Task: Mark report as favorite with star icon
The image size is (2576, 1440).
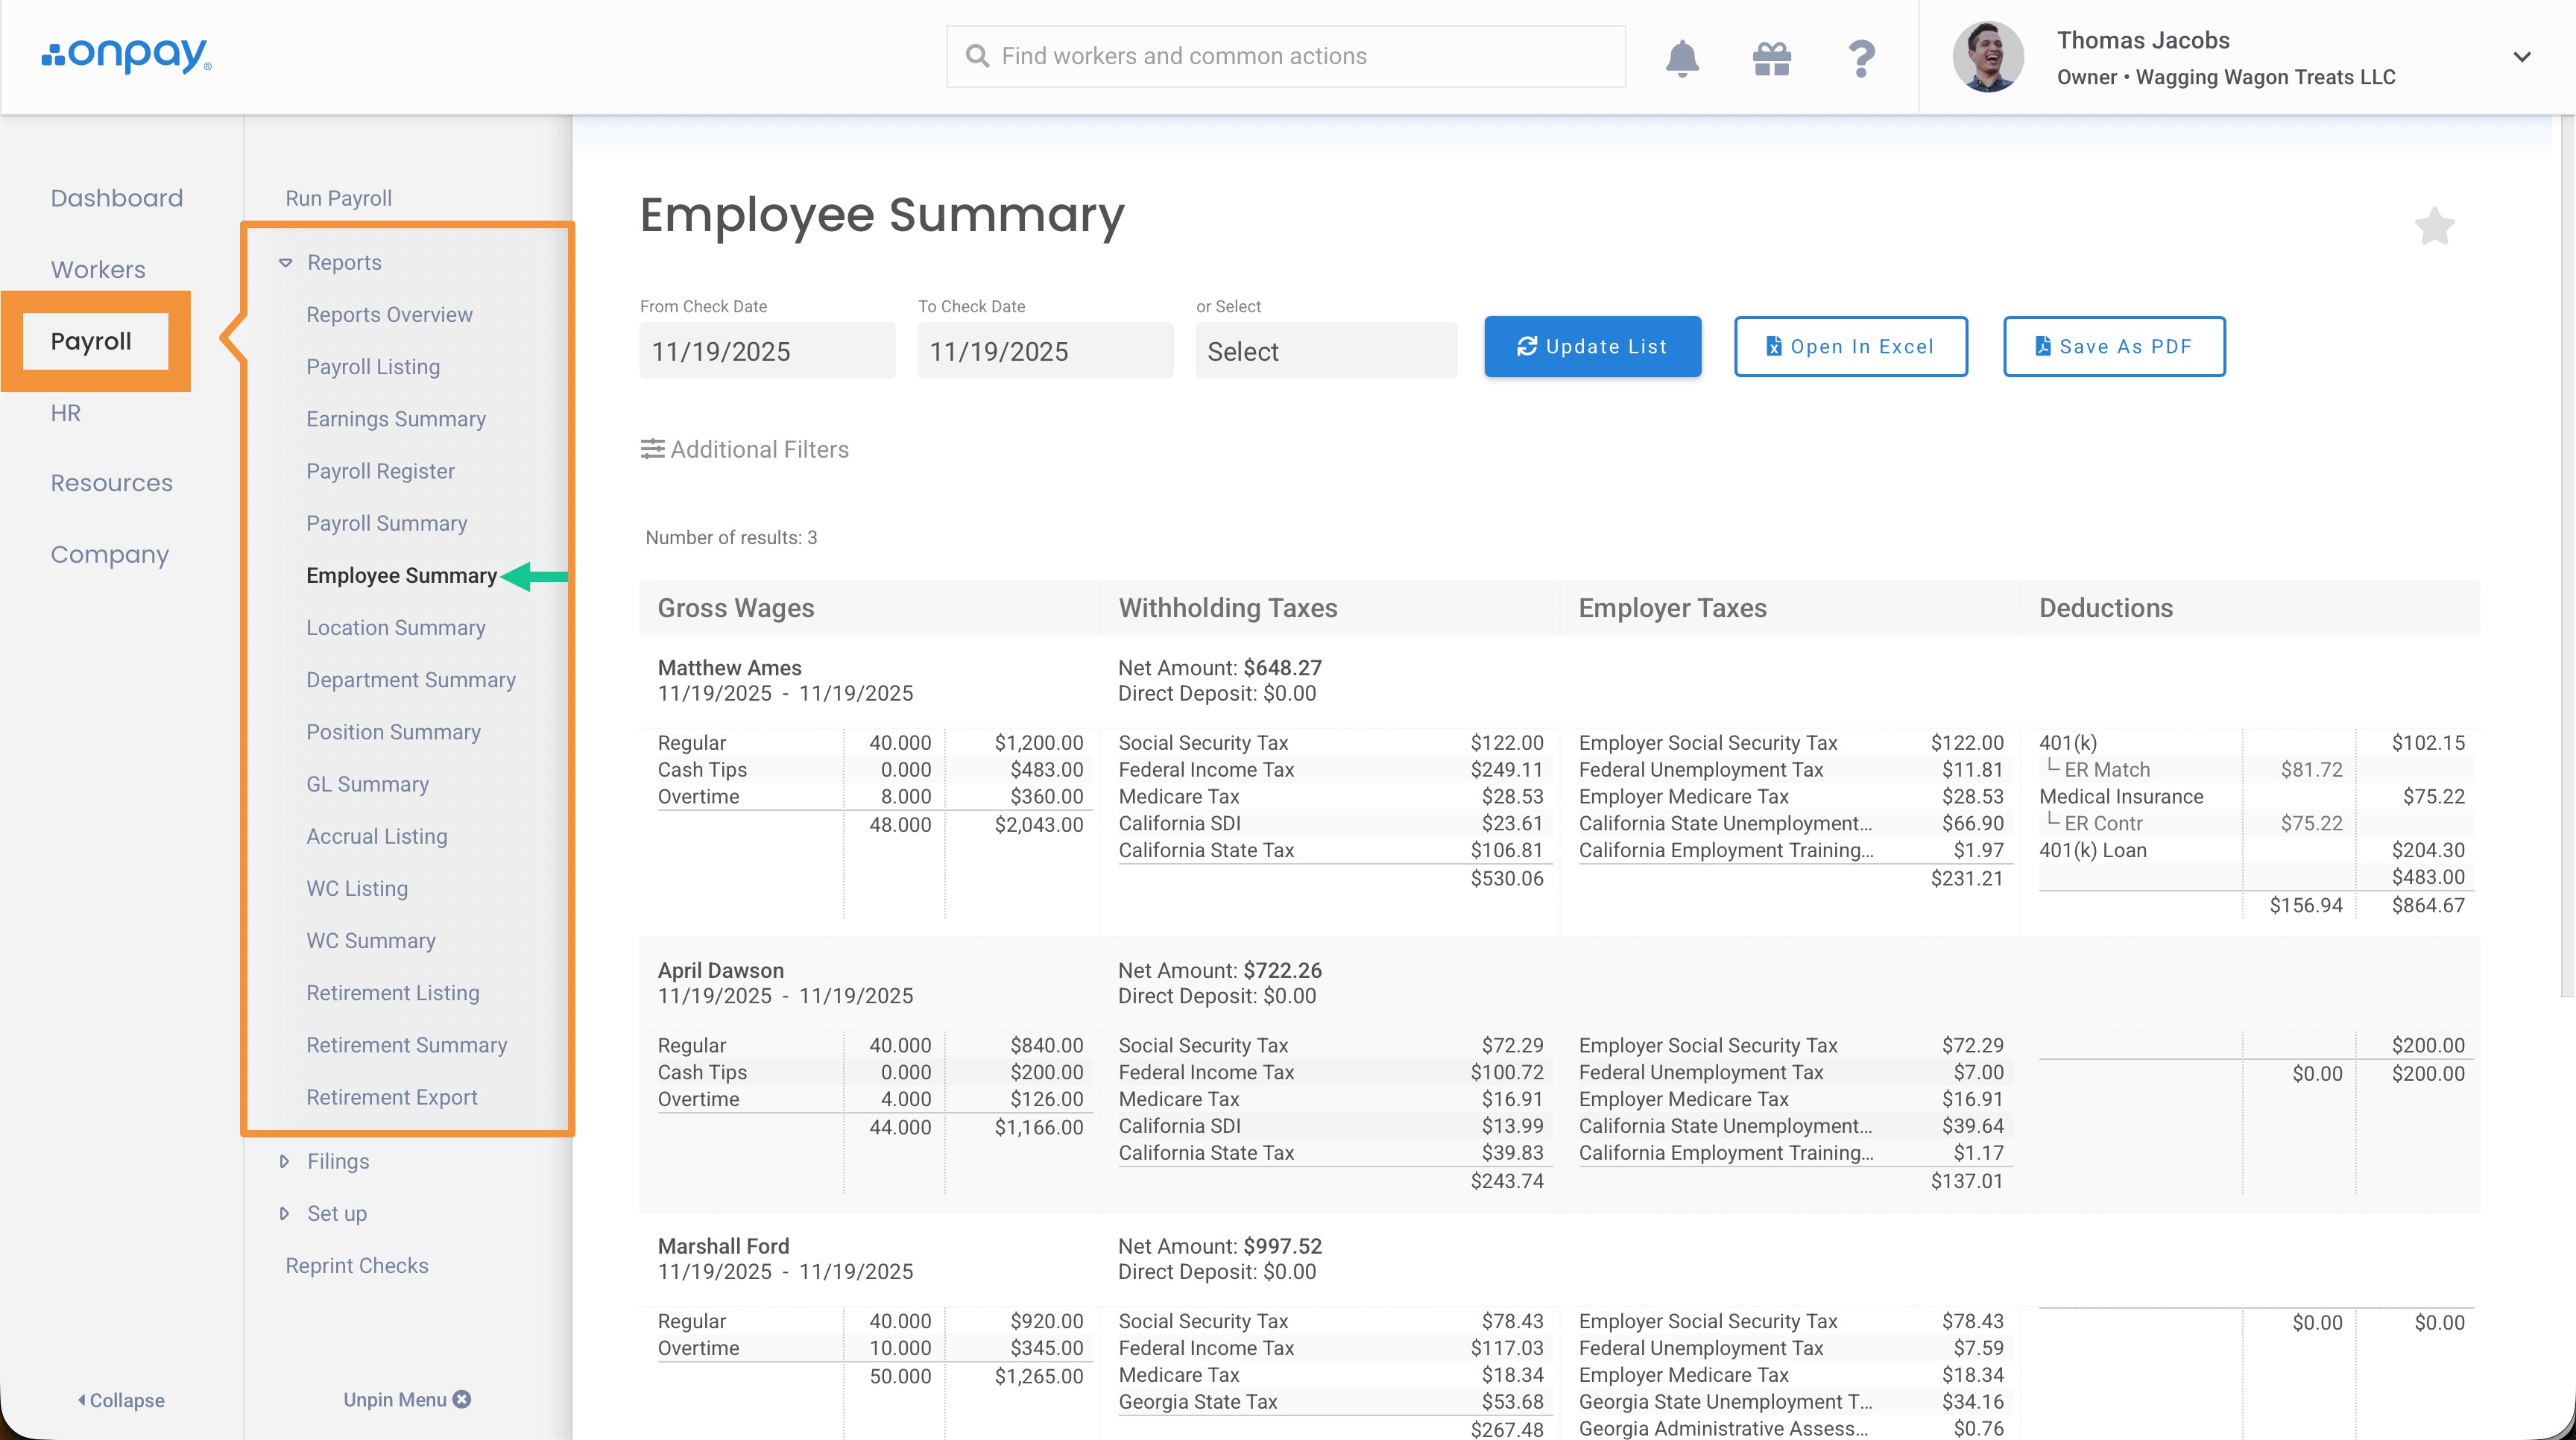Action: click(x=2434, y=226)
